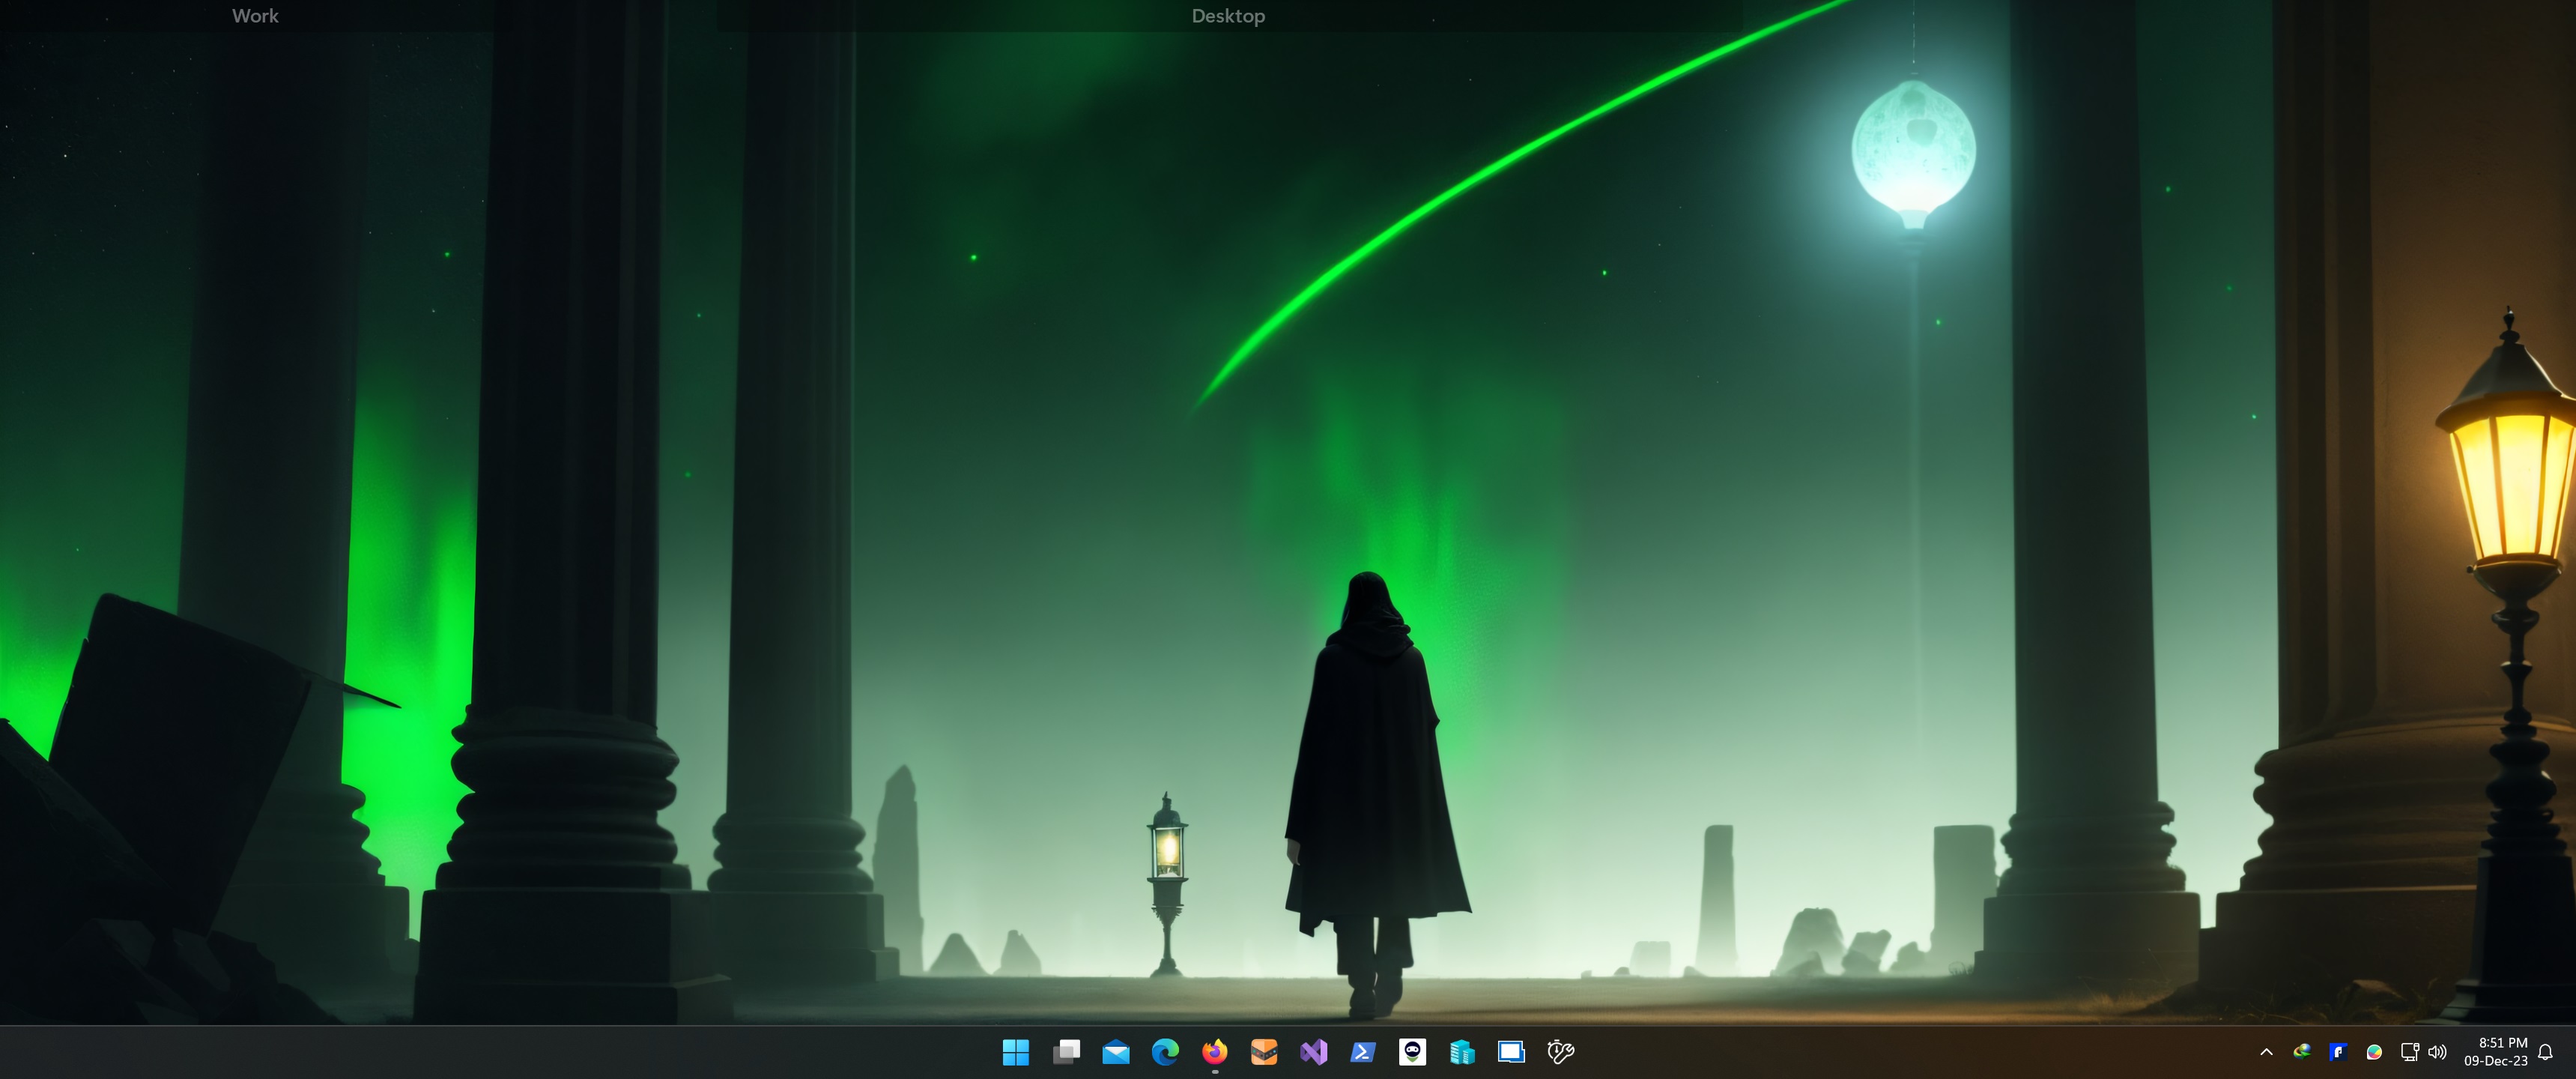Open the colorful round tray icon
Viewport: 2576px width, 1079px height.
point(2374,1051)
